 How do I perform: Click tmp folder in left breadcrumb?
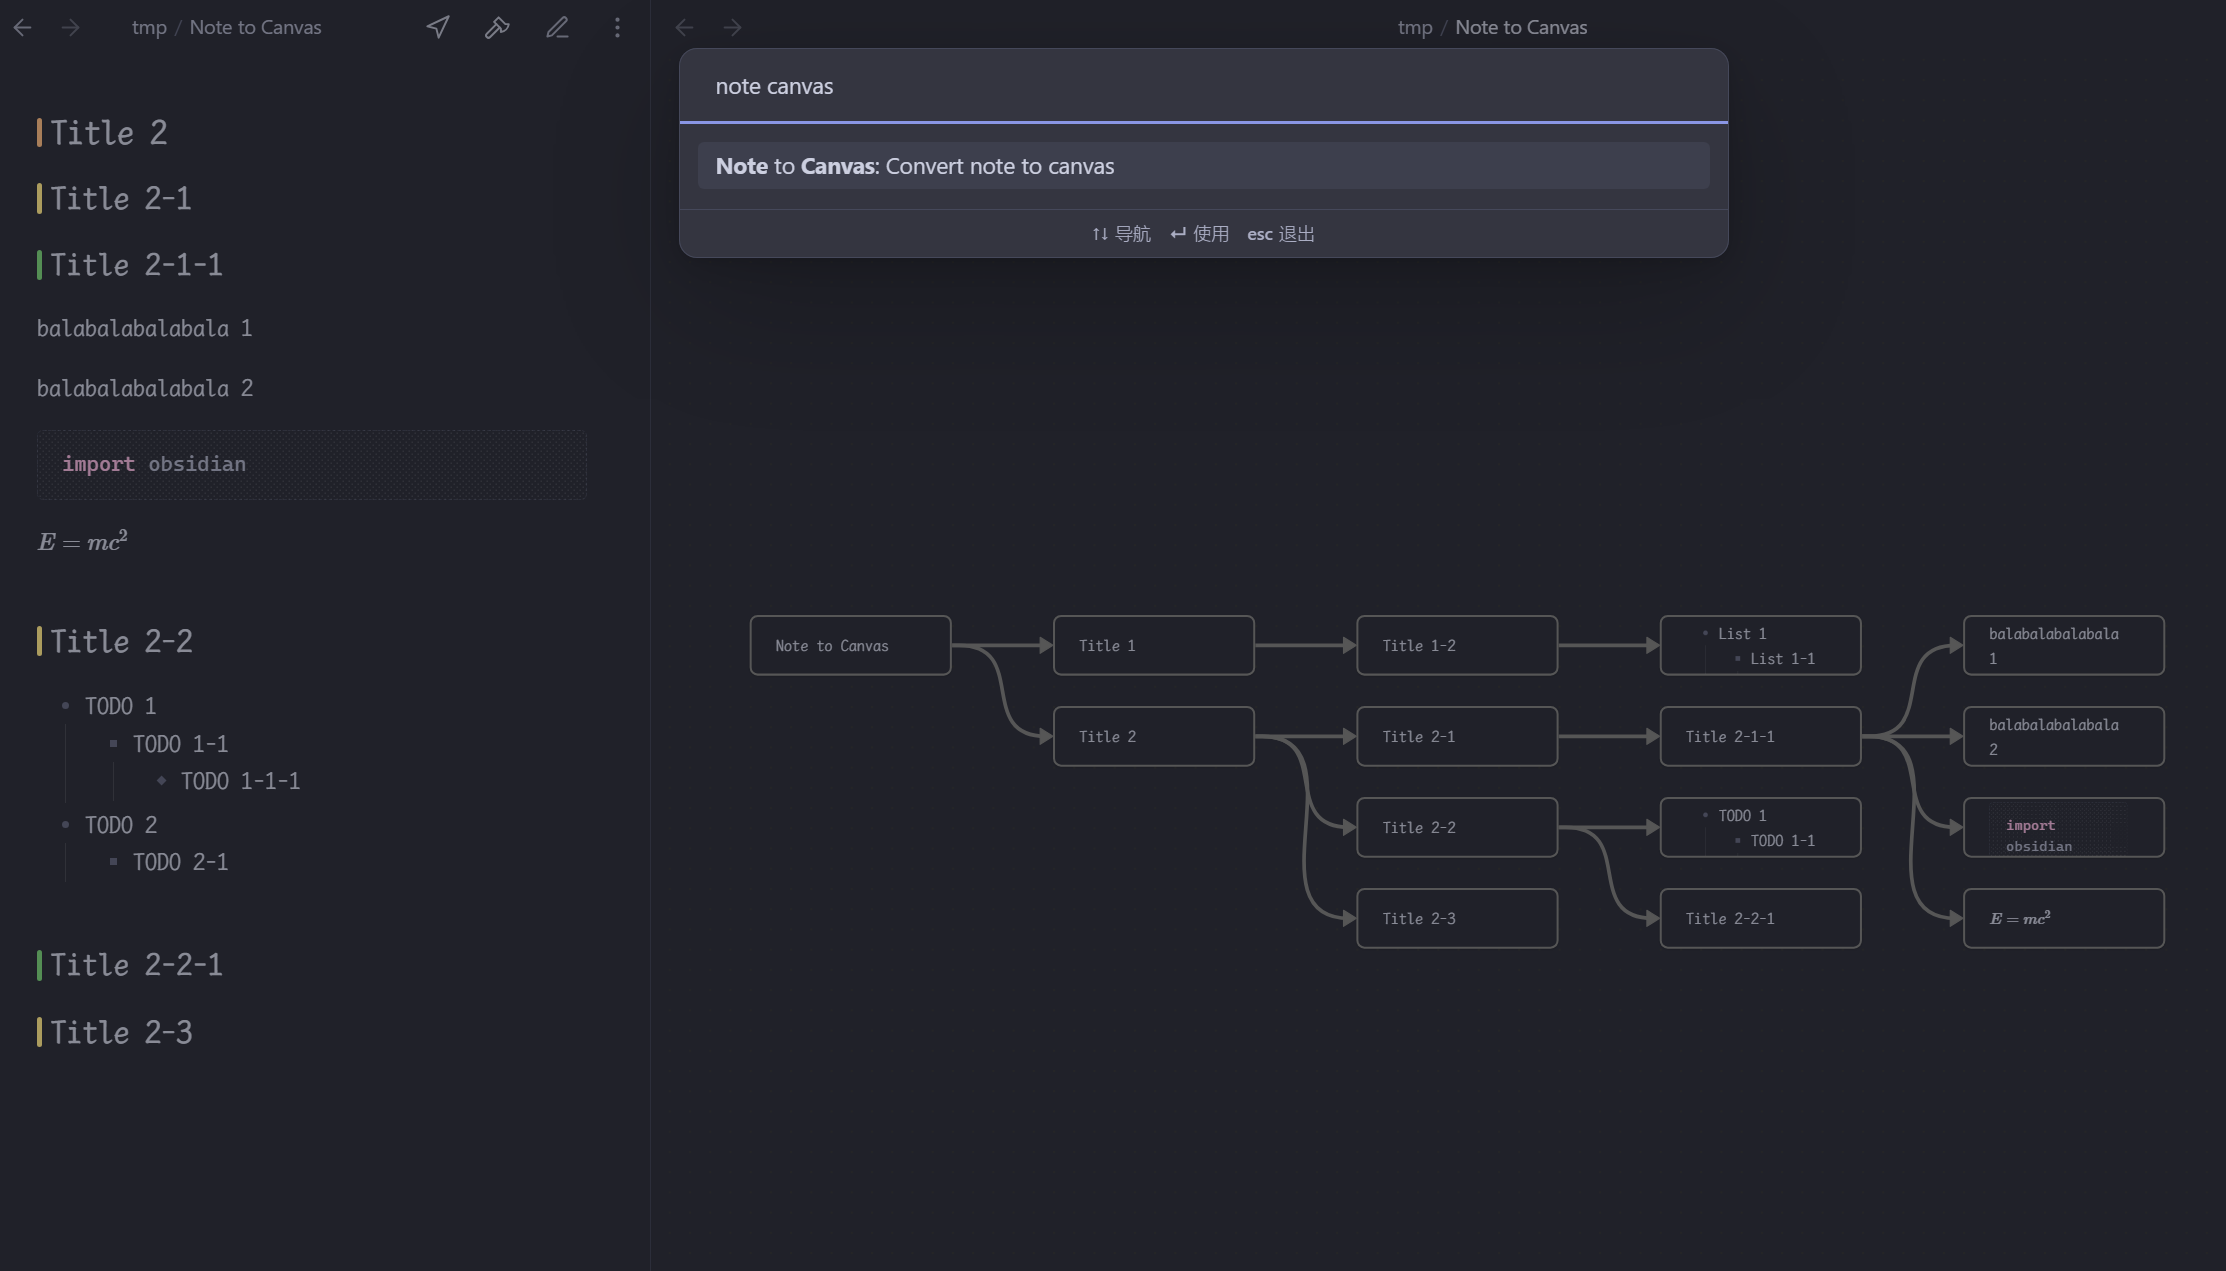coord(149,28)
